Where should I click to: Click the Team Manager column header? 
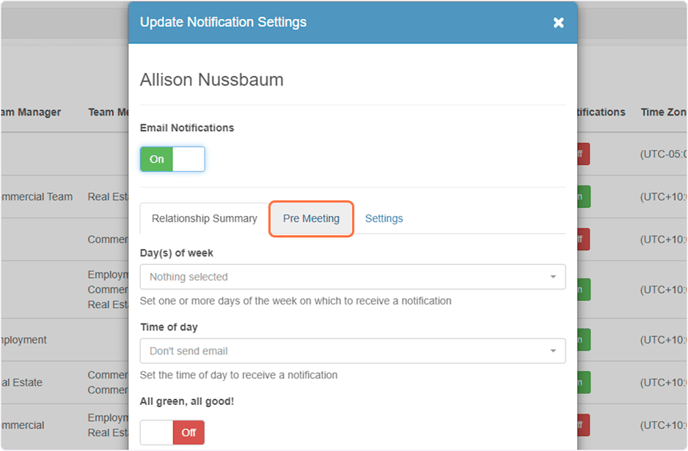pos(30,112)
